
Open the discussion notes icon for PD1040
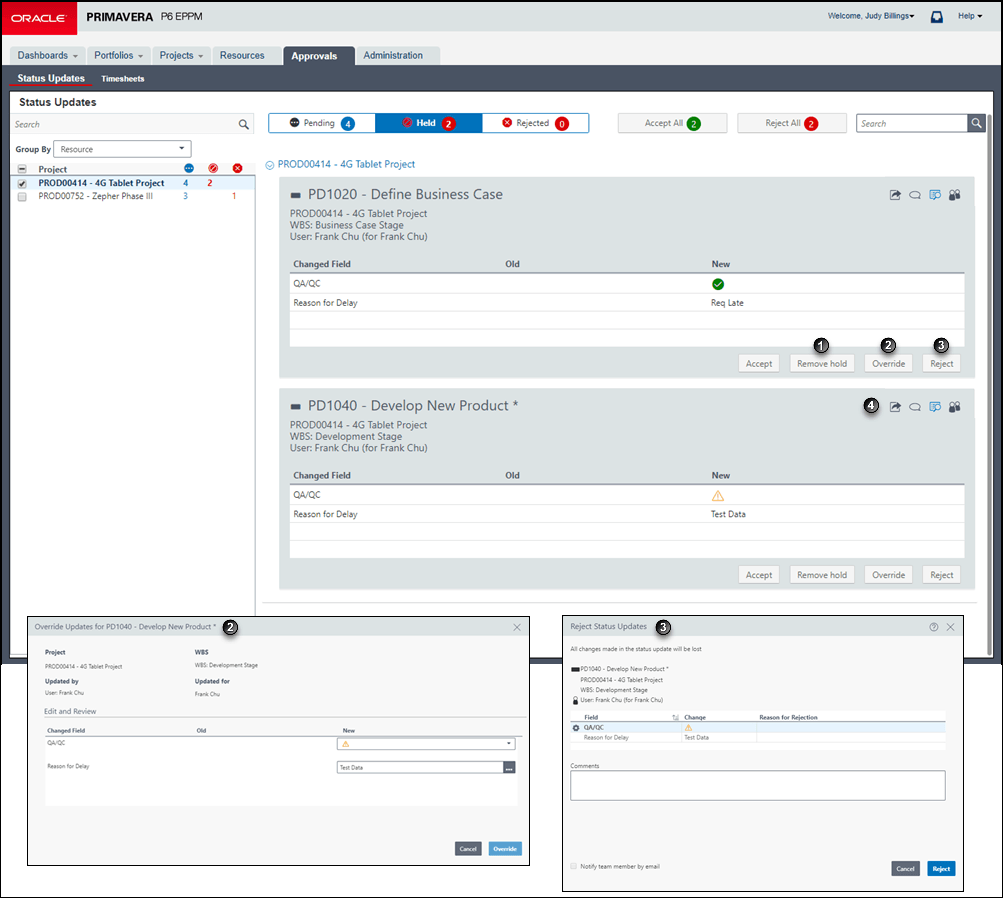(935, 407)
